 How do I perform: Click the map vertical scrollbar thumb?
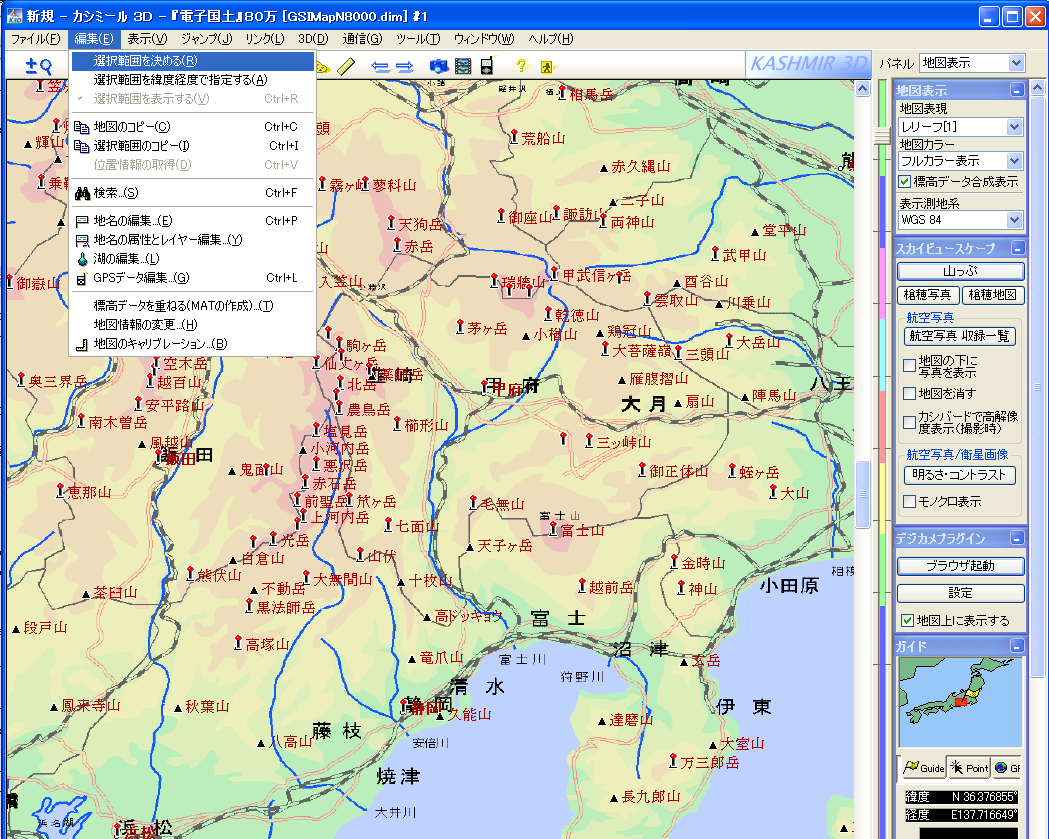pos(862,494)
